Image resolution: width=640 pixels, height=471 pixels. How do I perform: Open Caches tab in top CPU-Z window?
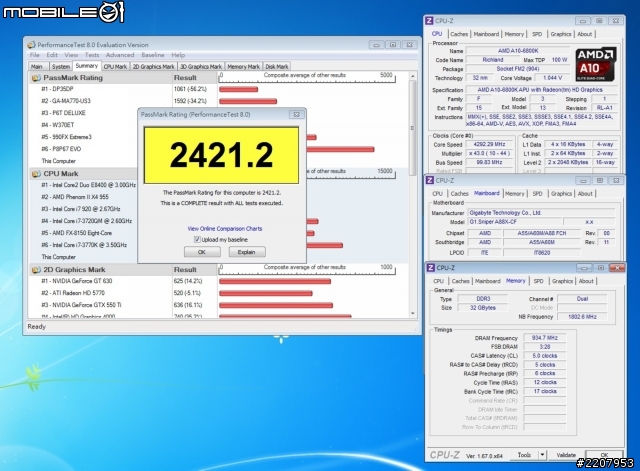[459, 34]
